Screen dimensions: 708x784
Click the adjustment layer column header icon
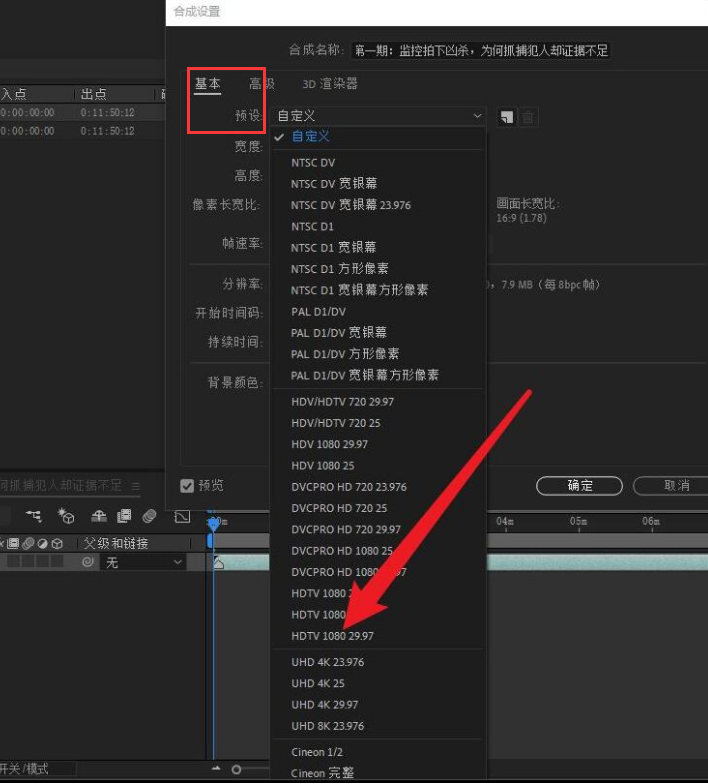click(x=43, y=544)
